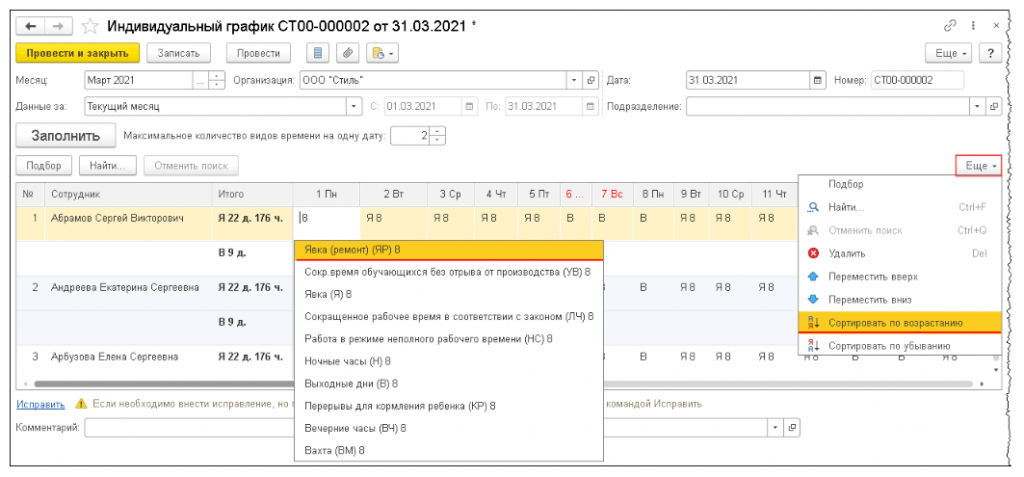Open the document report list icon
Viewport: 1024px width, 477px height.
point(319,53)
